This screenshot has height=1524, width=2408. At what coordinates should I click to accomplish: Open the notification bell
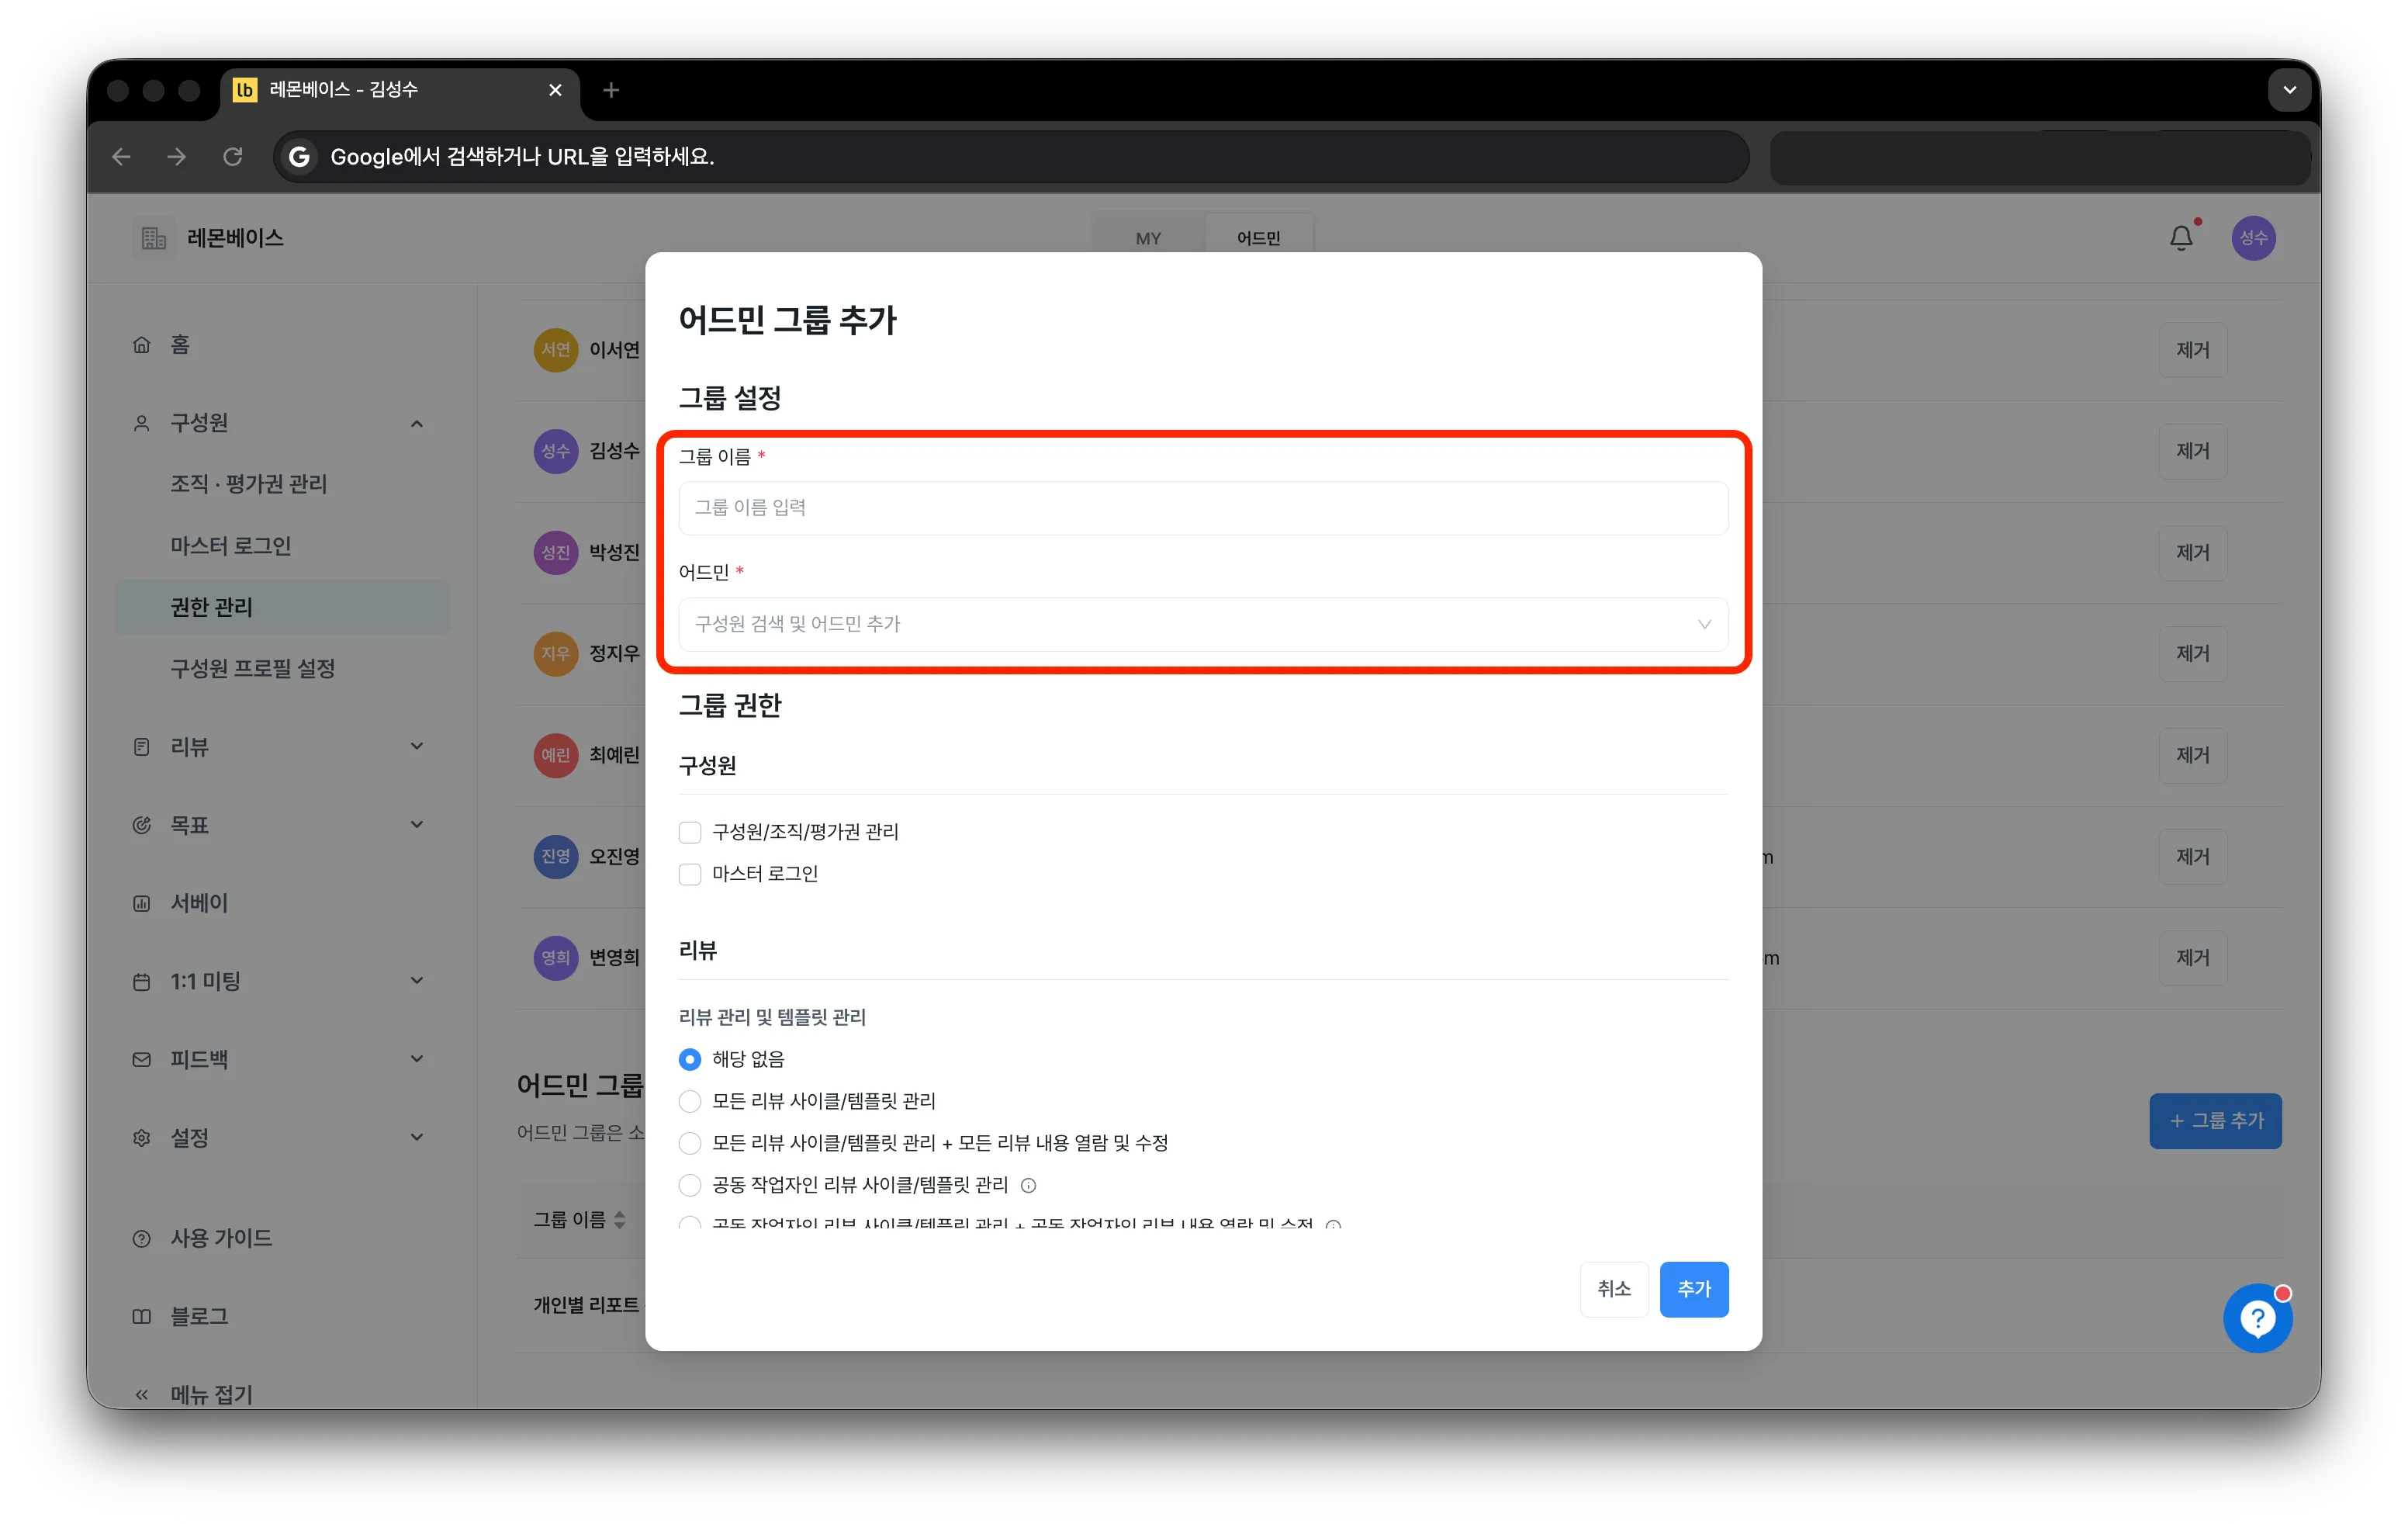[2181, 238]
